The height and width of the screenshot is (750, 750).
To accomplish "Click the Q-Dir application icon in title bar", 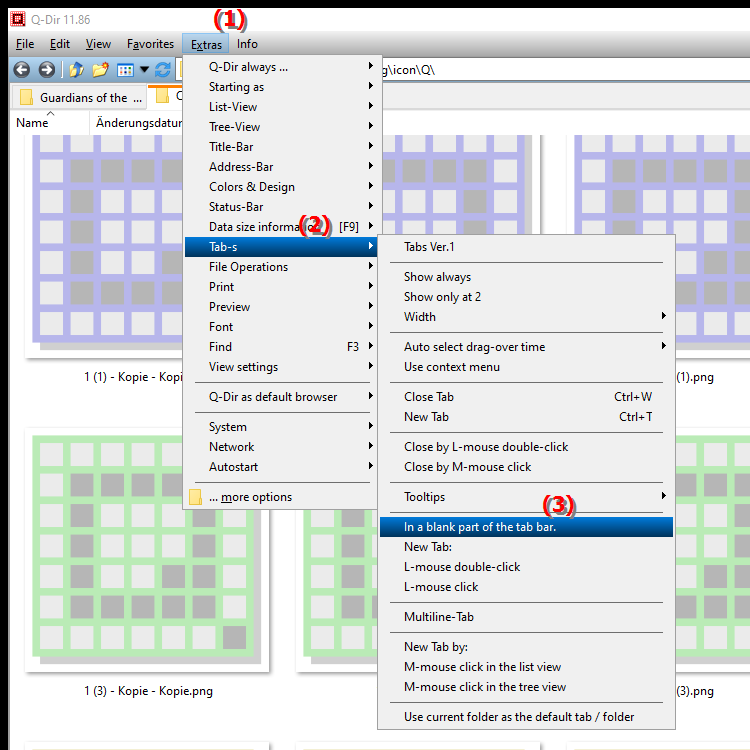I will pyautogui.click(x=18, y=19).
